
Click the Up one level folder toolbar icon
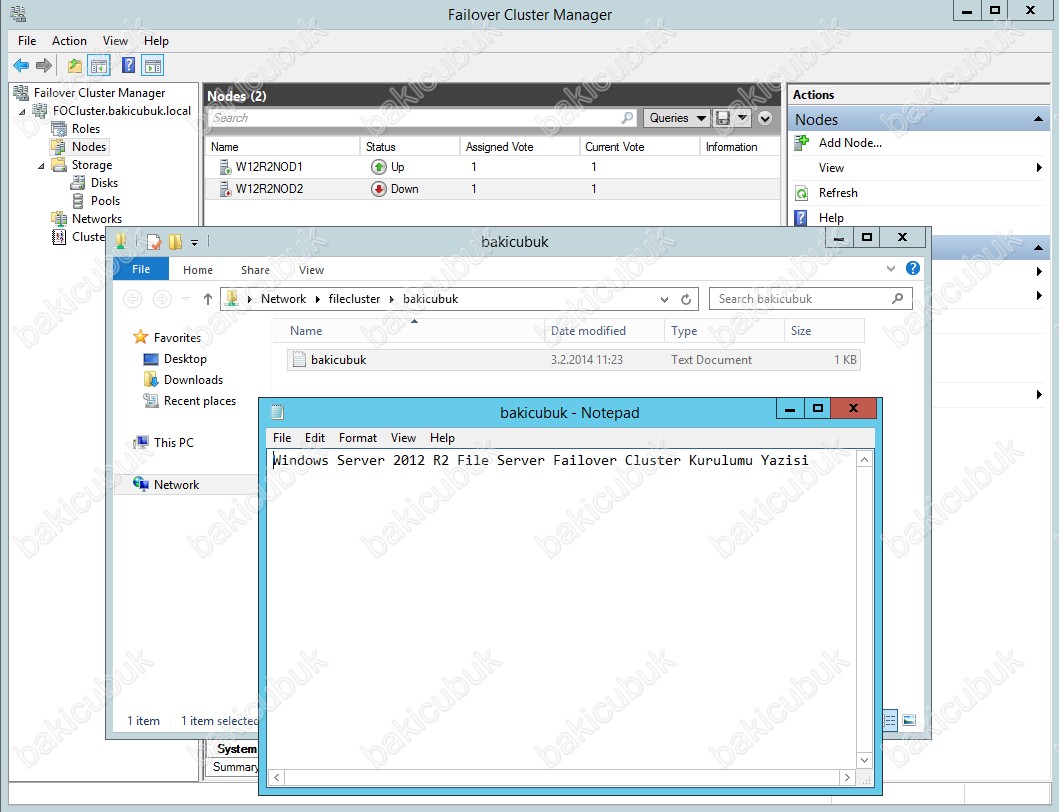[x=74, y=66]
